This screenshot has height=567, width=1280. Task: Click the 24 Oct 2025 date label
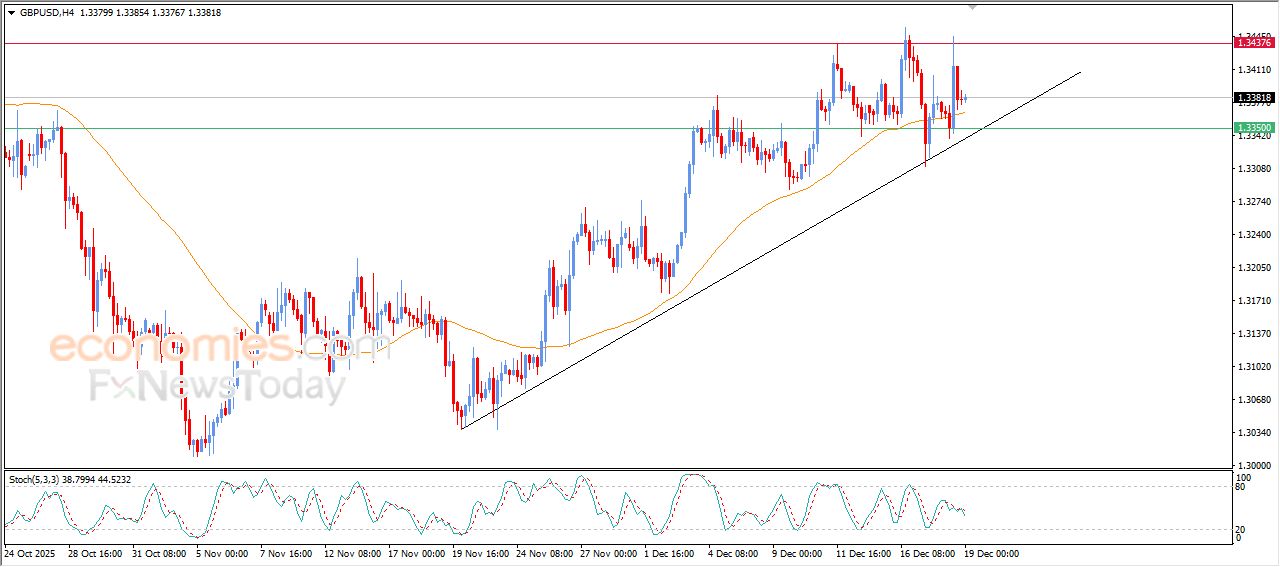[x=30, y=553]
